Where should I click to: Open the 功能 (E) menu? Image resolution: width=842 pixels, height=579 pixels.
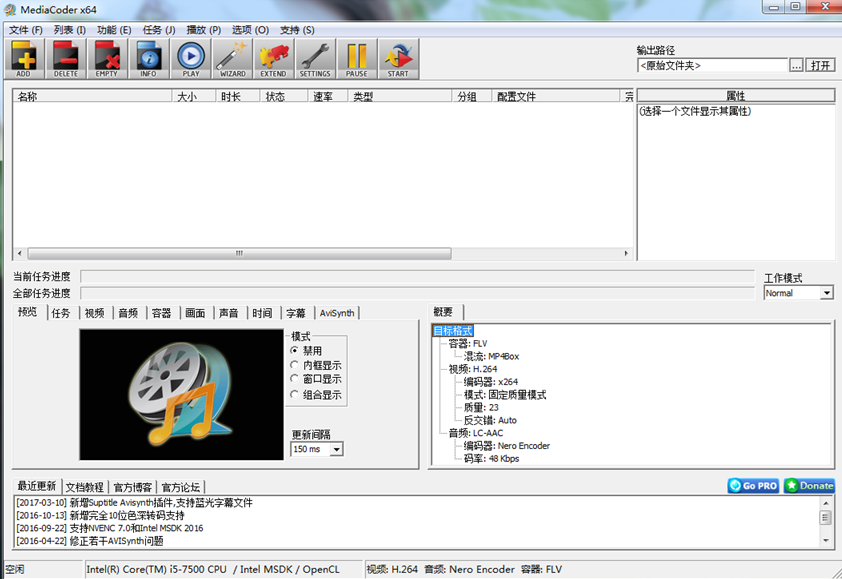(x=113, y=30)
